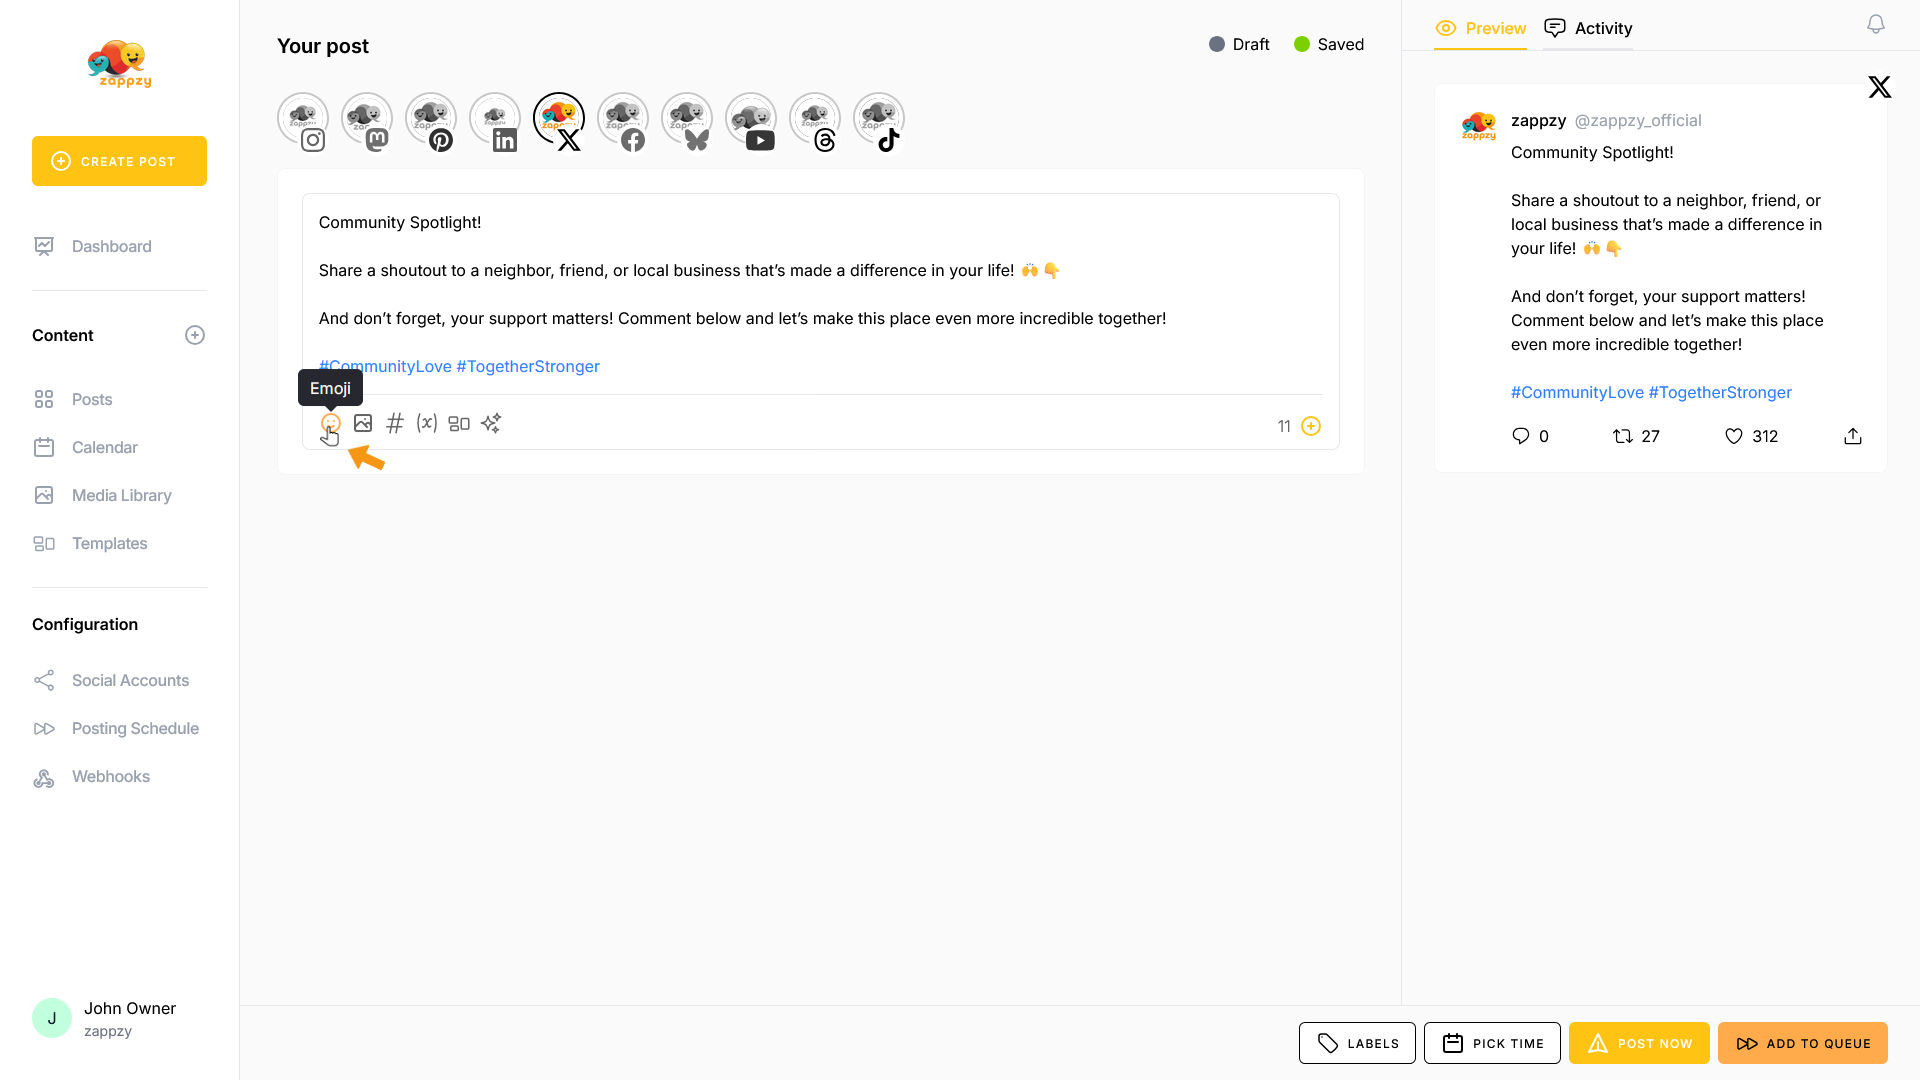
Task: Click the Add to Queue button
Action: [x=1802, y=1043]
